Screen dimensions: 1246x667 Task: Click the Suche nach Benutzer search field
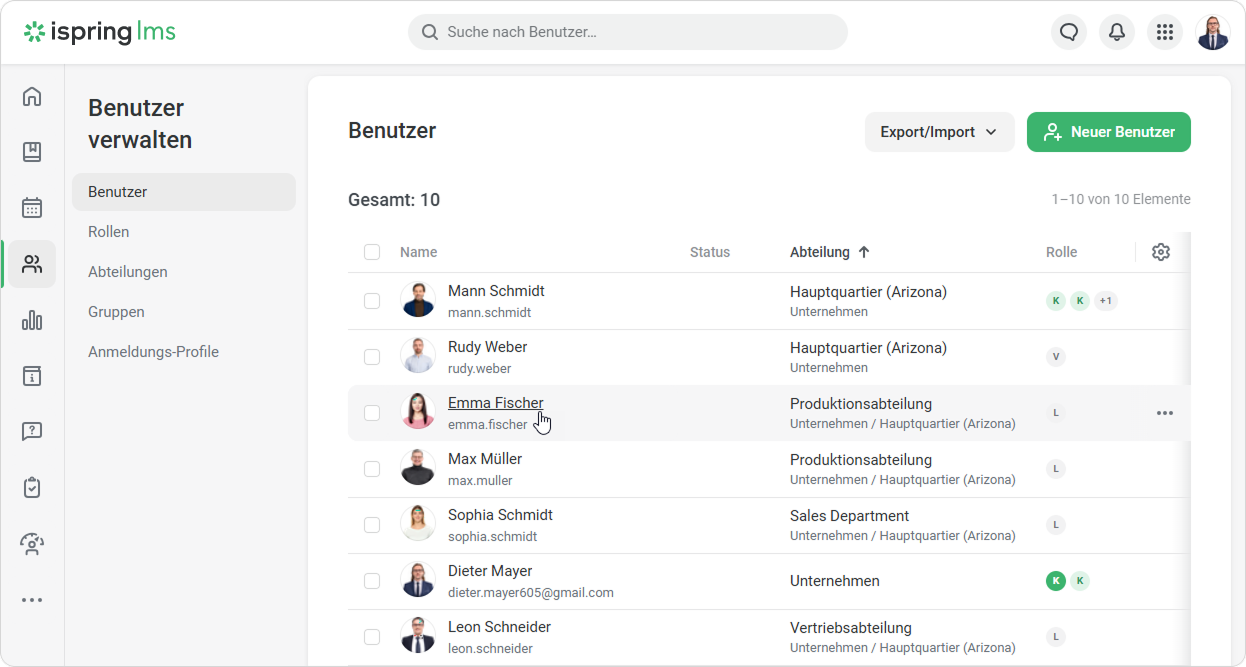click(628, 32)
